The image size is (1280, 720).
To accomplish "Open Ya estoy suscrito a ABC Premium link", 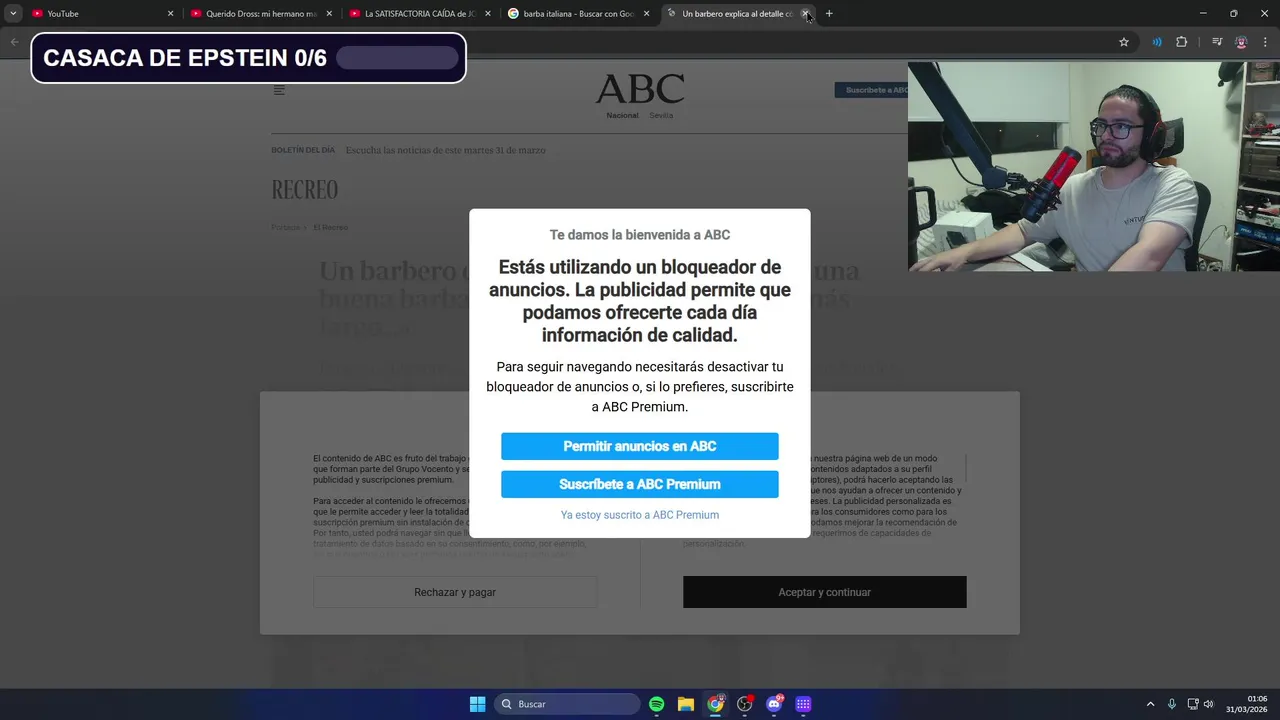I will pos(640,515).
